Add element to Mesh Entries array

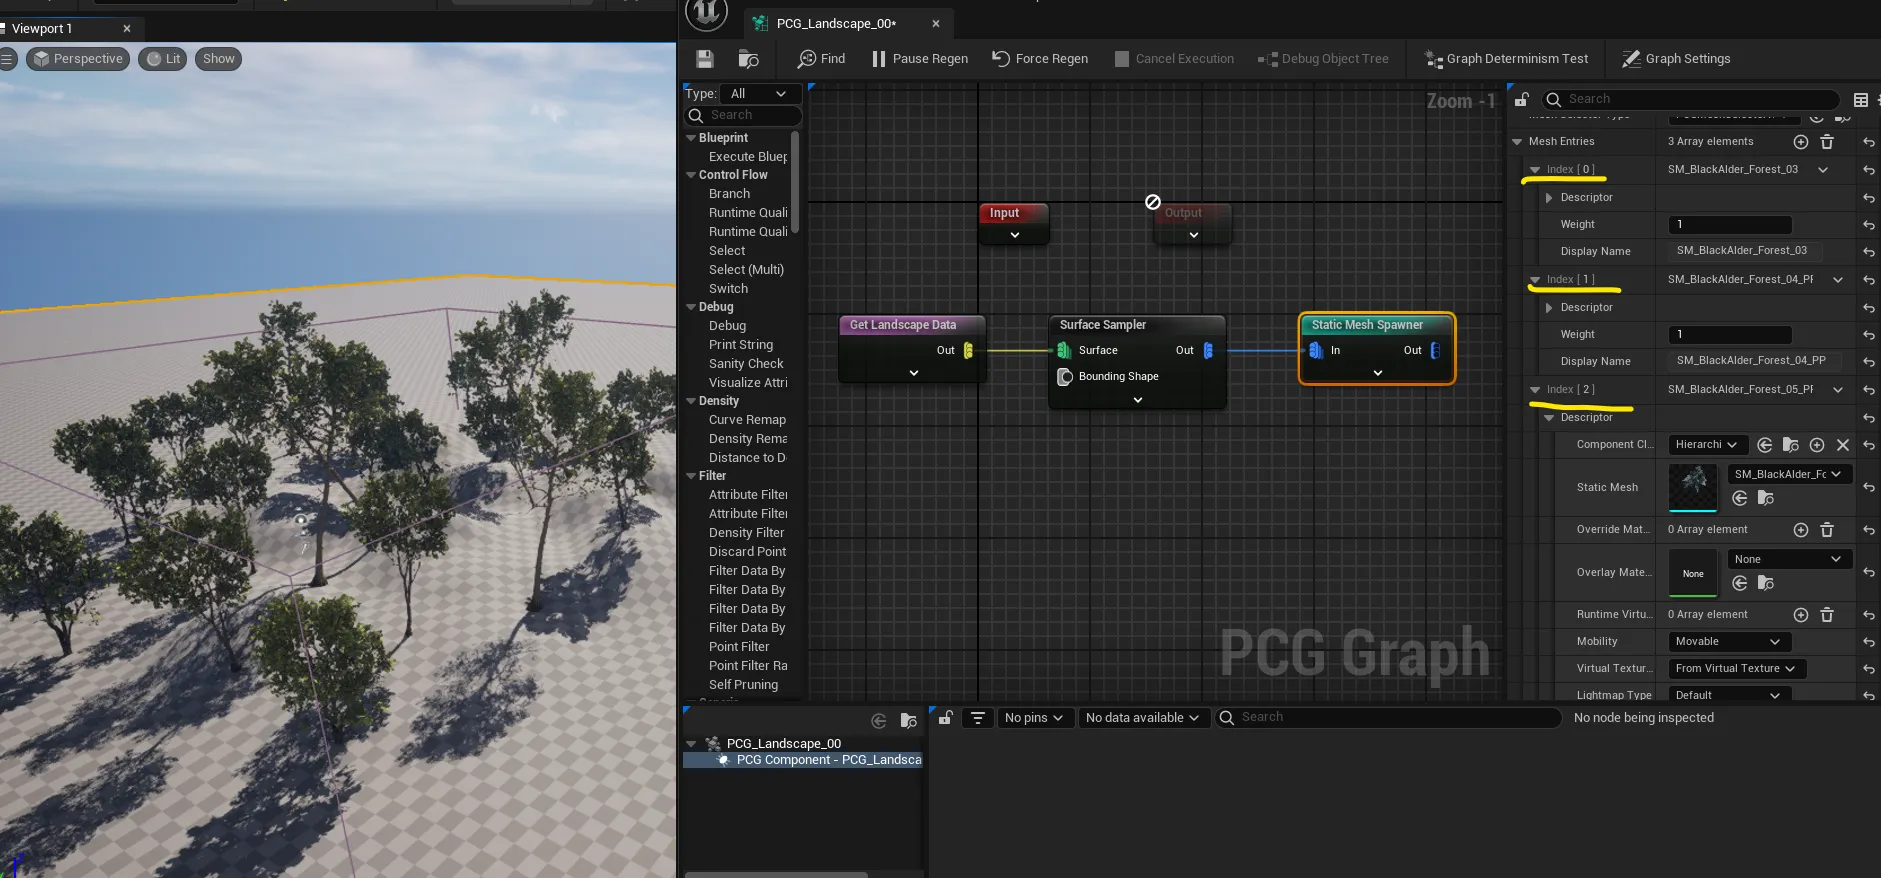[x=1801, y=142]
